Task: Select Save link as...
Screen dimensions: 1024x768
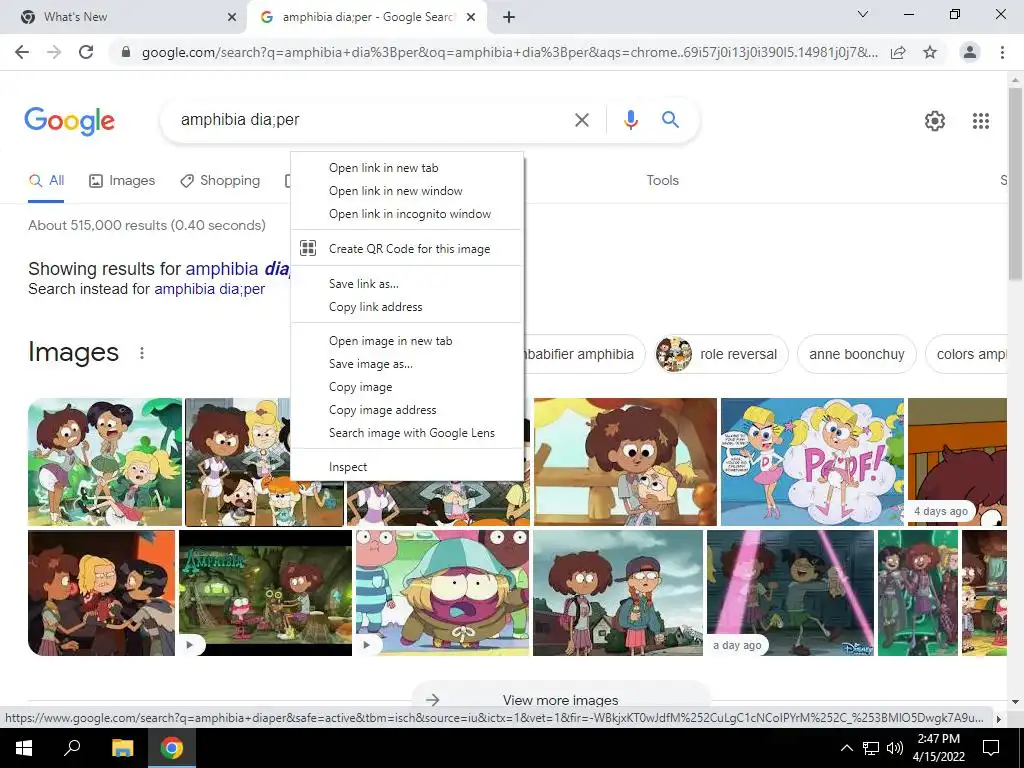Action: point(407,283)
